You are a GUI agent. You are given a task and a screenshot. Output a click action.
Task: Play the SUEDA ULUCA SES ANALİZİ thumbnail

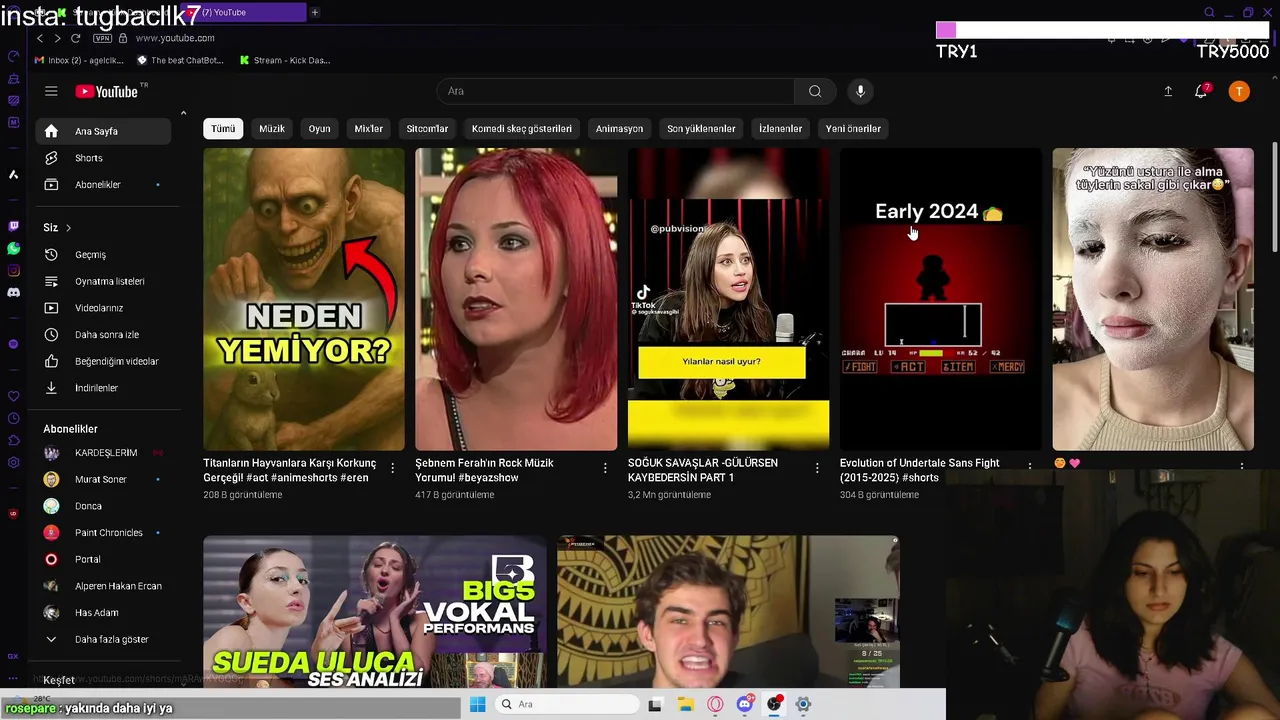coord(374,612)
